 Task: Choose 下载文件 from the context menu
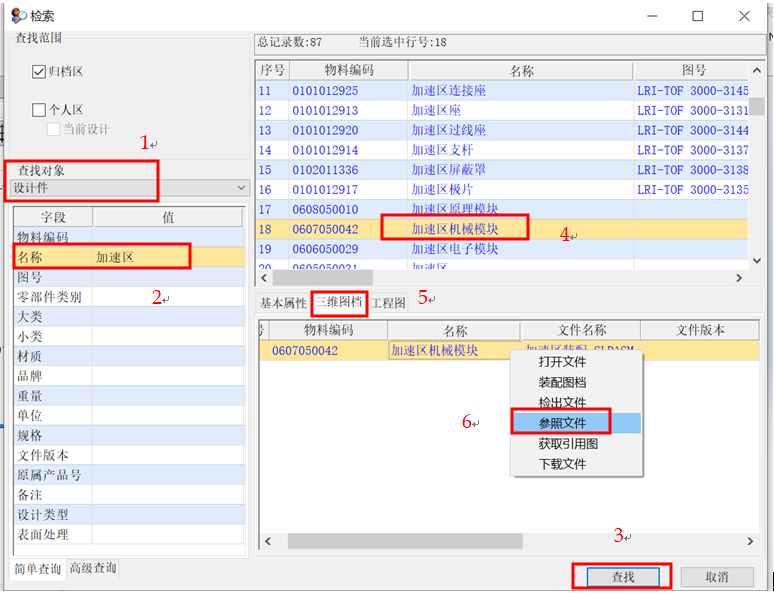click(x=562, y=464)
